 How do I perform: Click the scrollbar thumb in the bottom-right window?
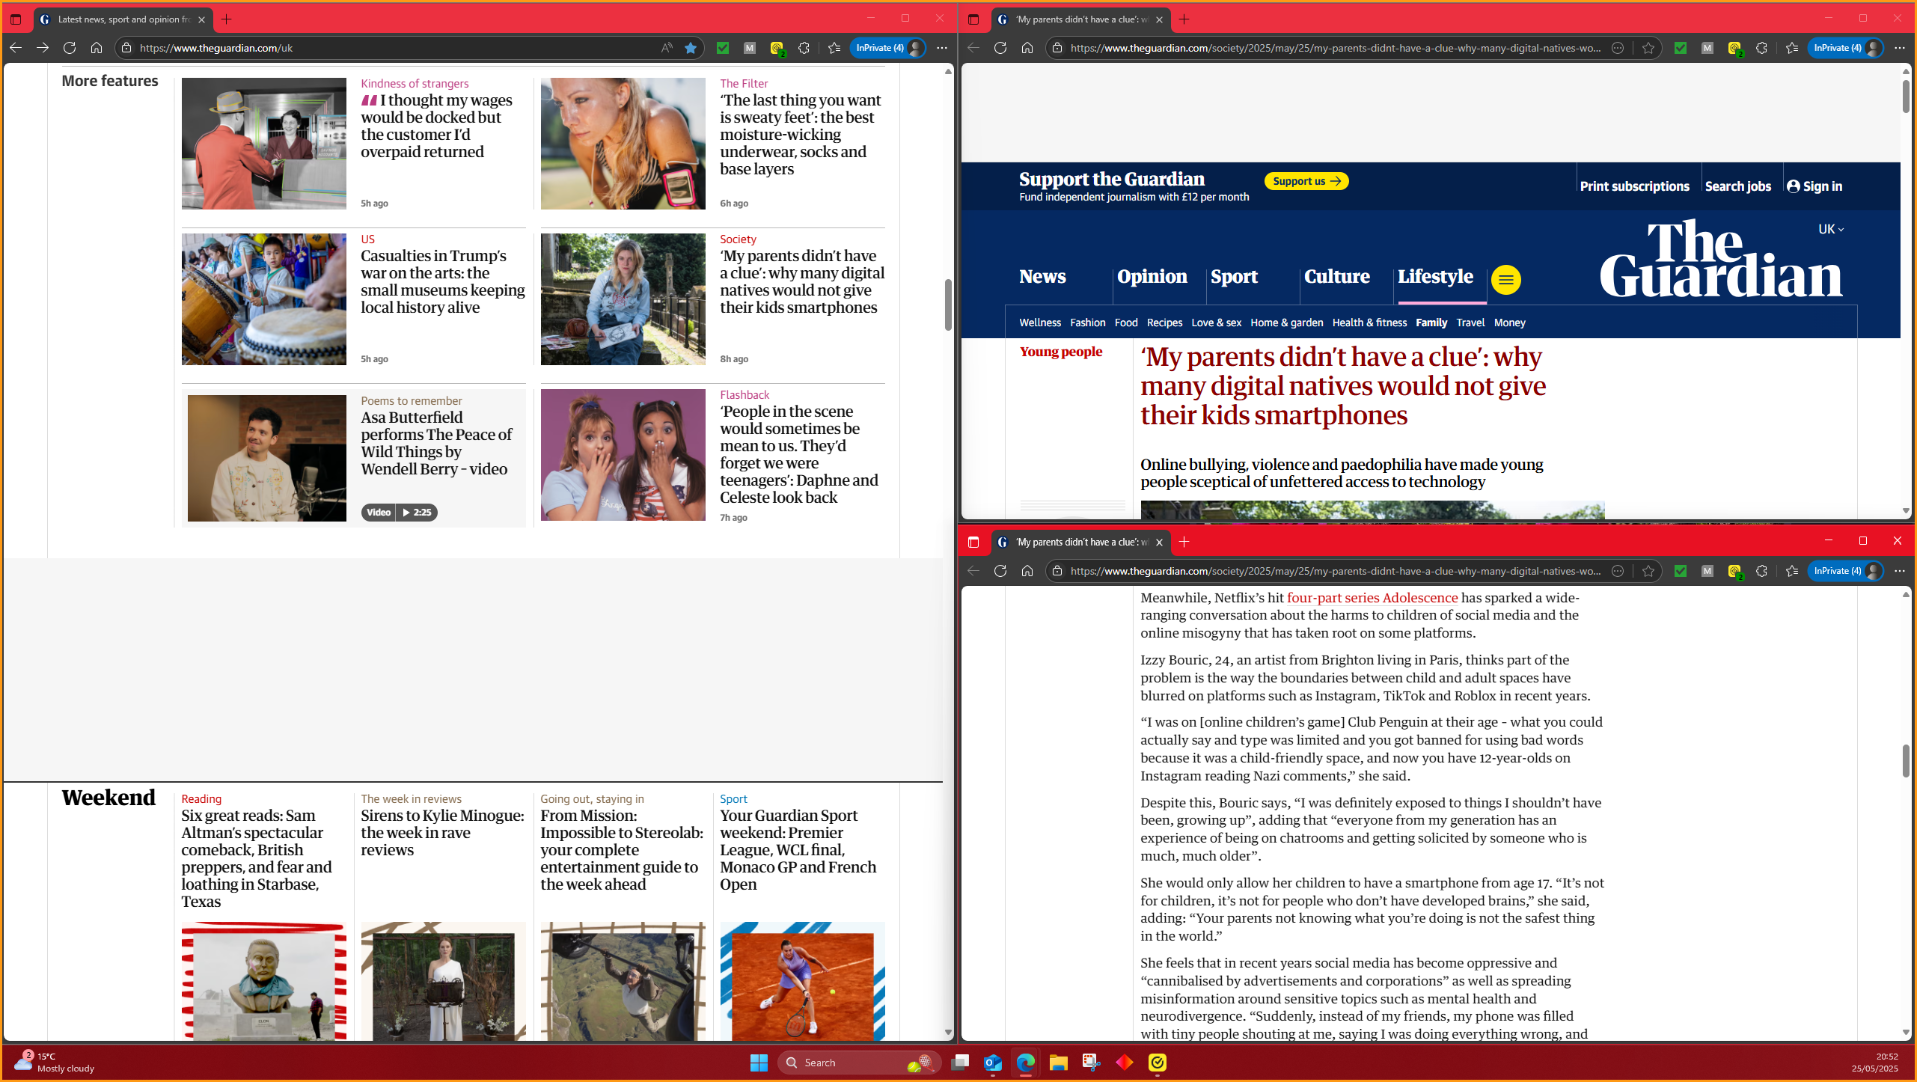pyautogui.click(x=1905, y=761)
